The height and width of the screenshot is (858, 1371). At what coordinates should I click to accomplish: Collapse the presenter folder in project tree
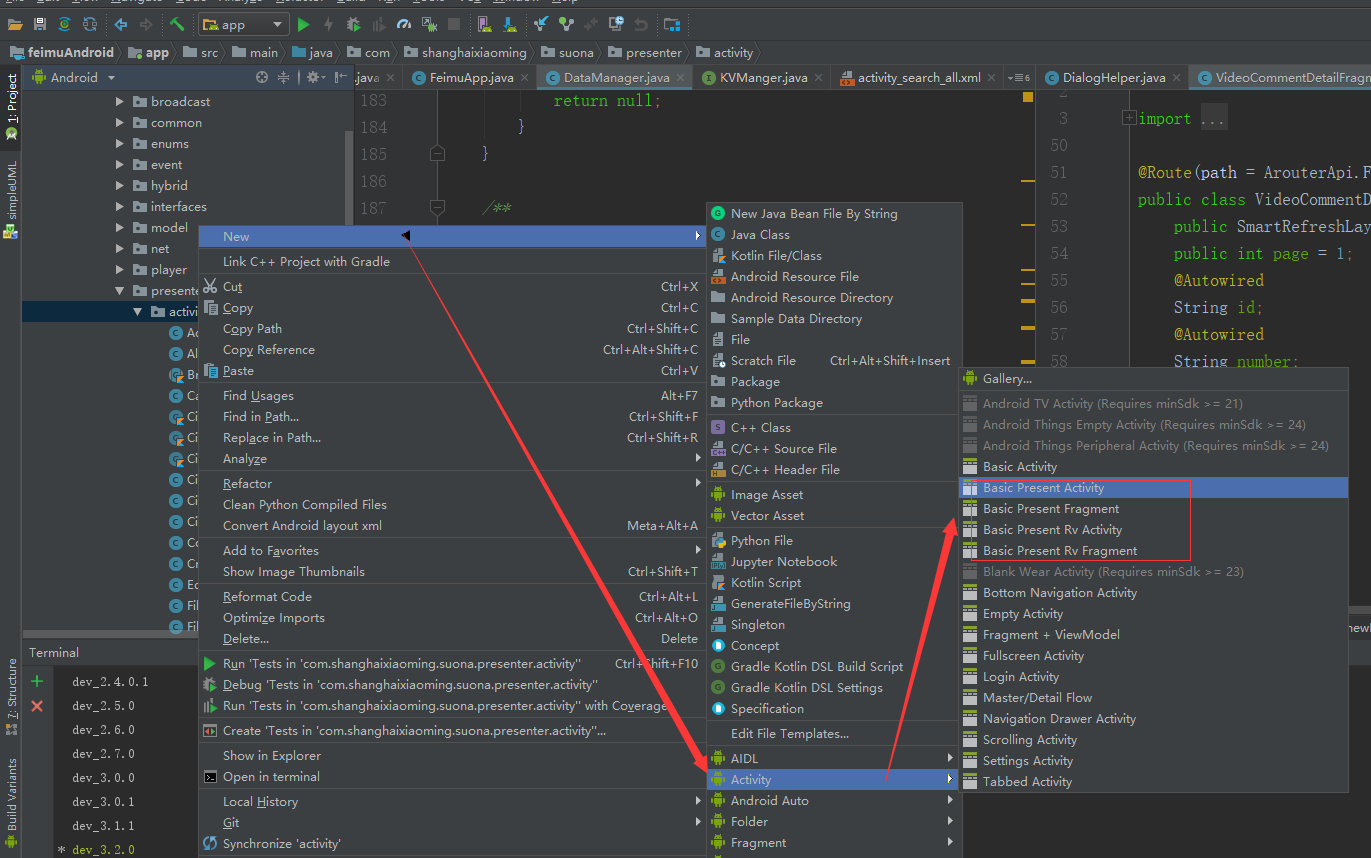tap(120, 291)
